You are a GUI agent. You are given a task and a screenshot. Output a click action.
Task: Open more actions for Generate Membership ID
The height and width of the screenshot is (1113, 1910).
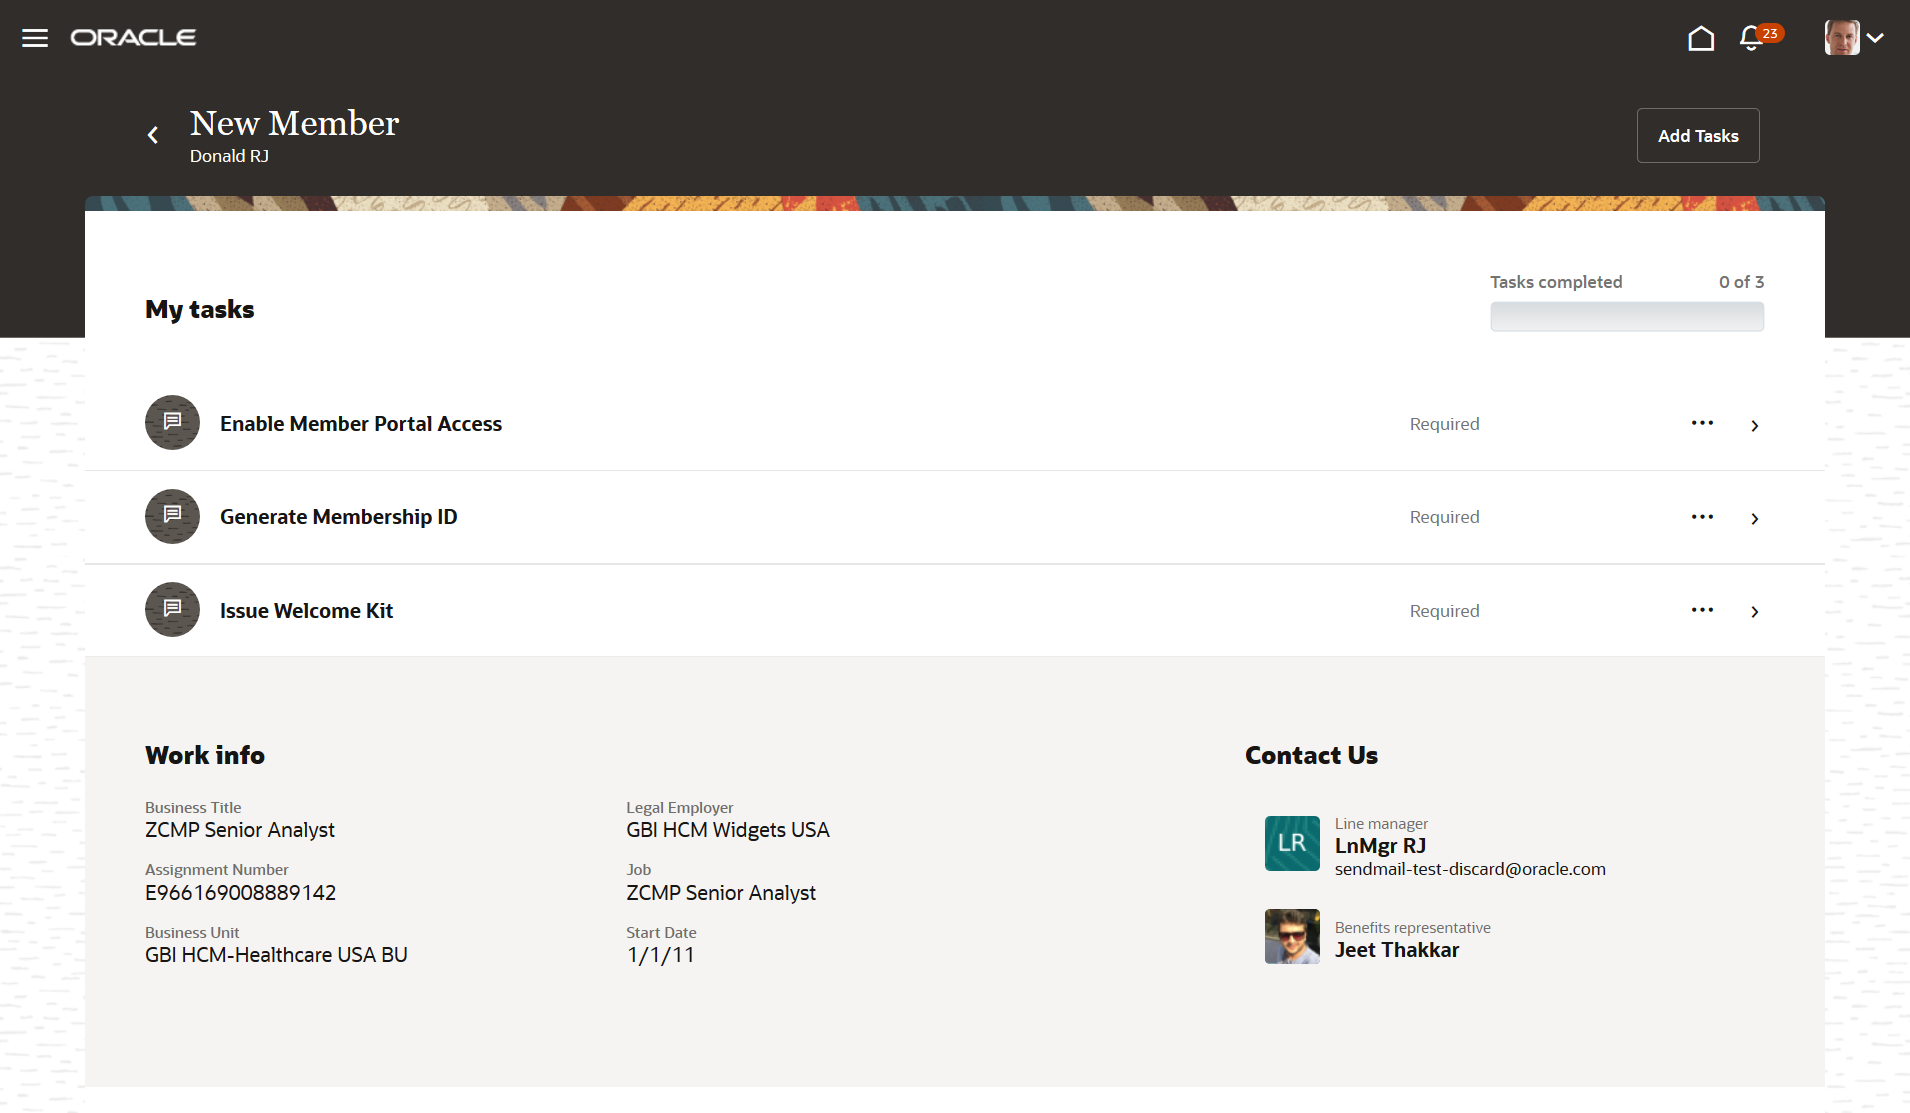coord(1702,517)
